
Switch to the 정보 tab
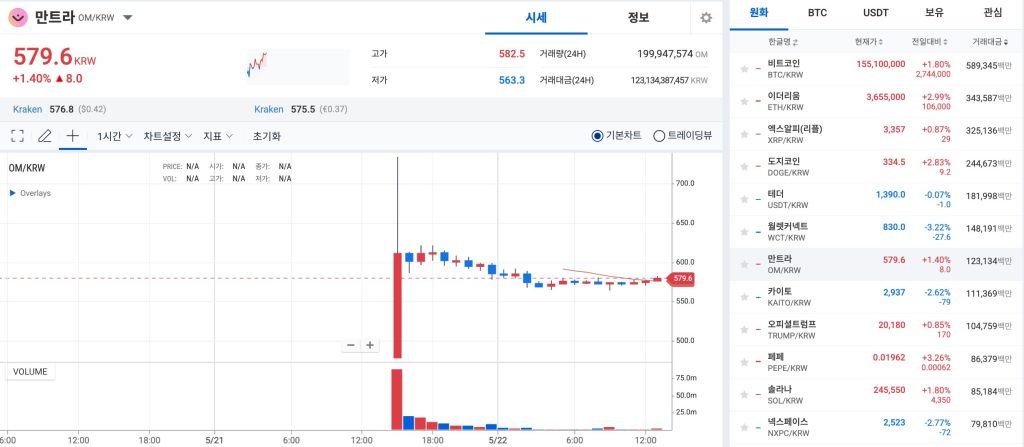(638, 17)
